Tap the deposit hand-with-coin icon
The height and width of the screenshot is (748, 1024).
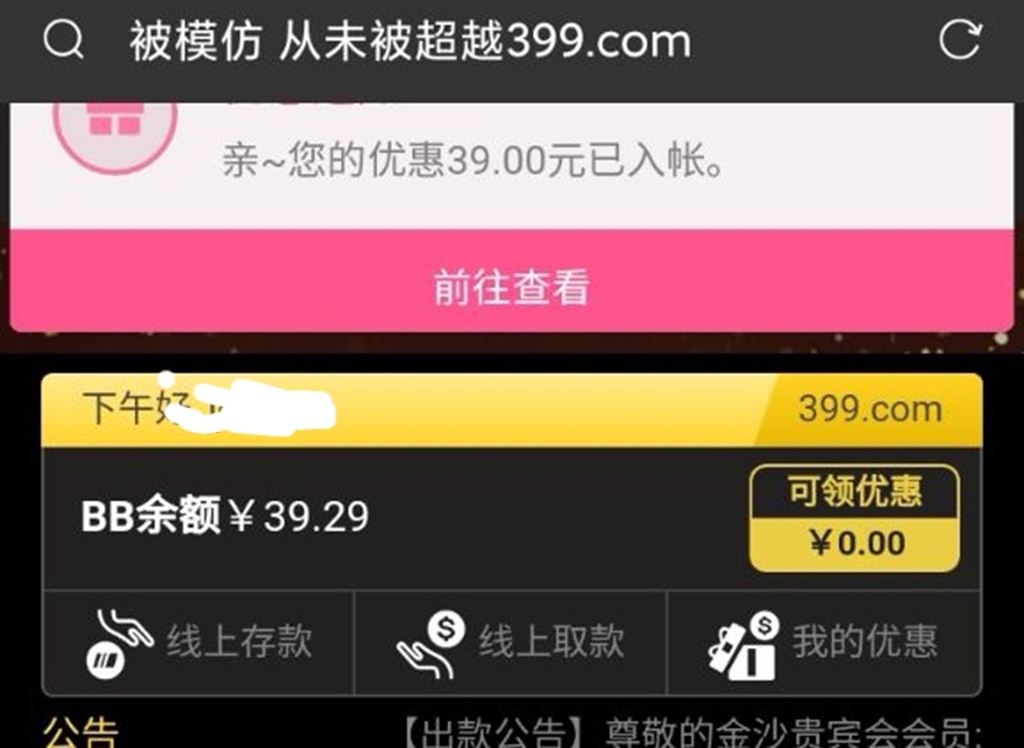(120, 643)
